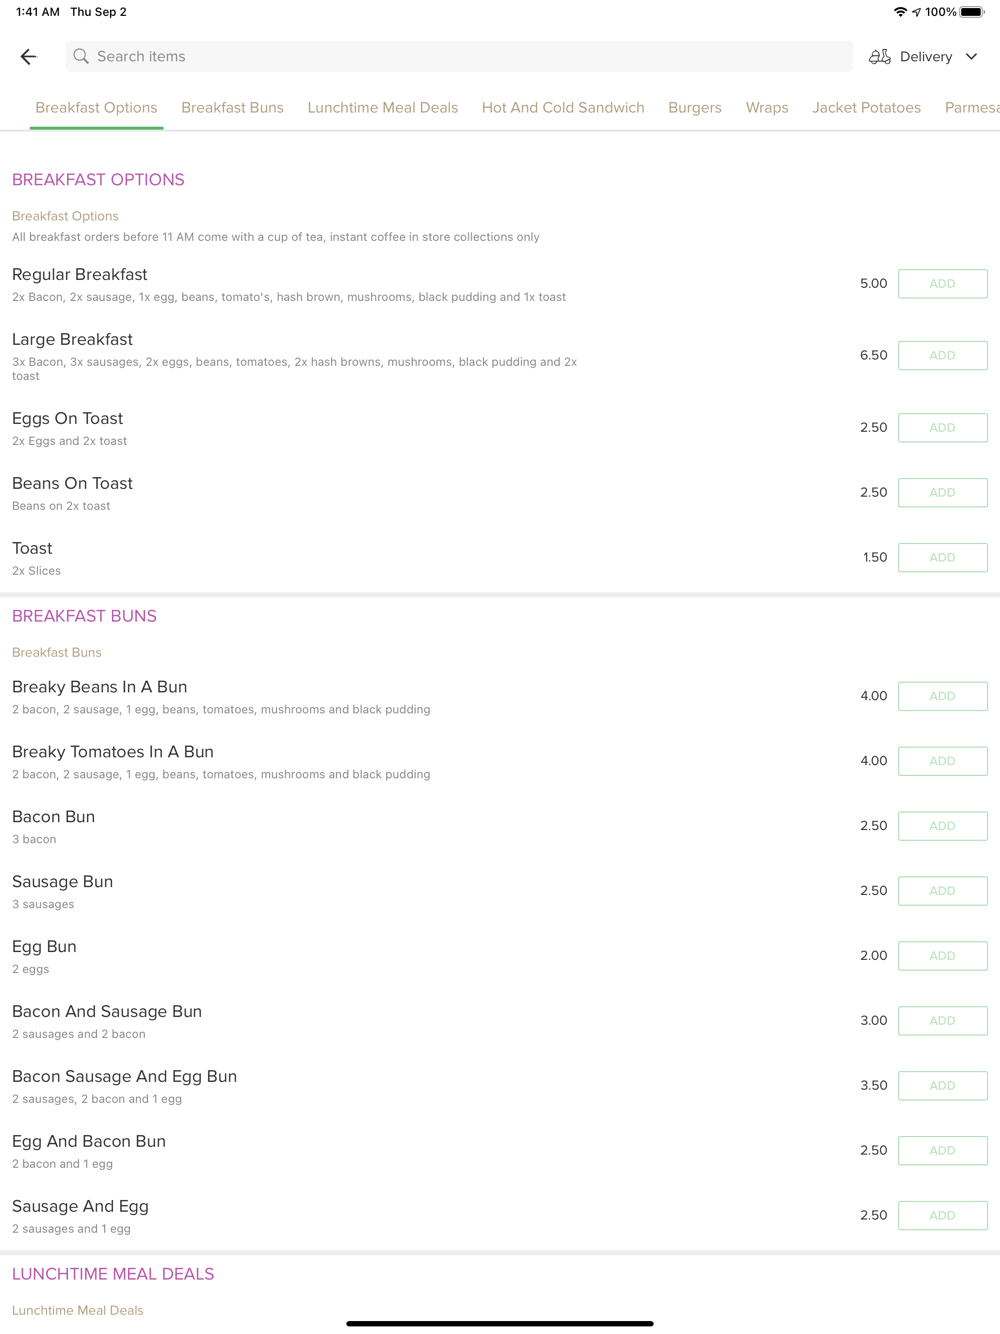Expand the Delivery dropdown chevron
Screen dimensions: 1000x1334
[x=971, y=57]
